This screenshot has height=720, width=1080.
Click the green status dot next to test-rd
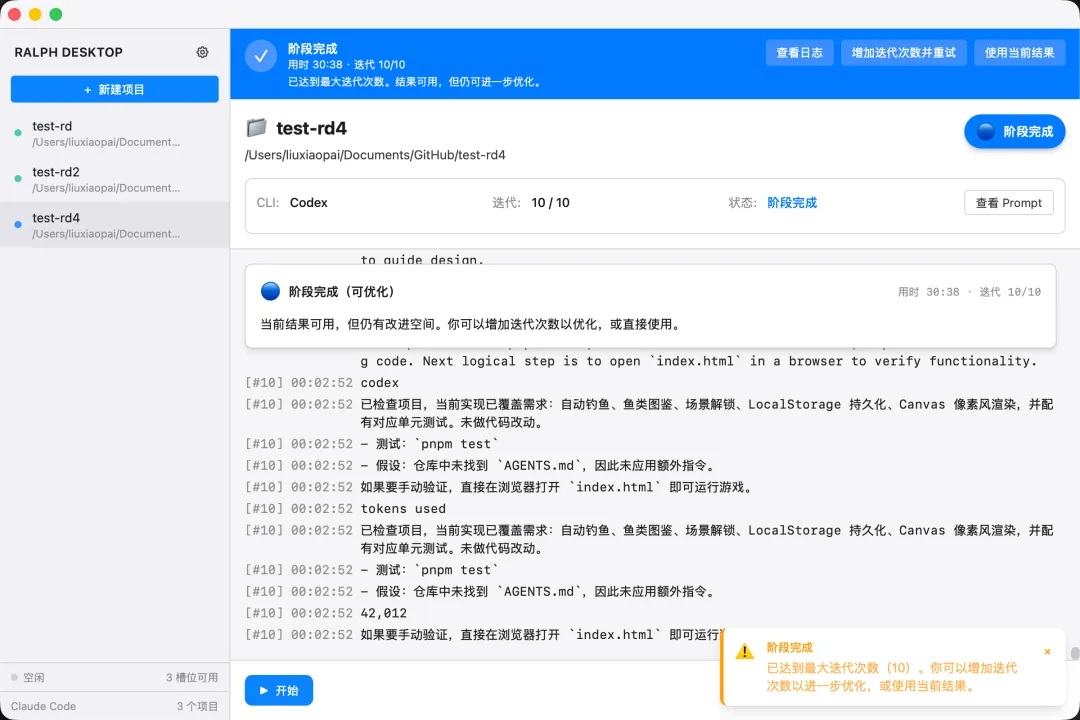pos(20,131)
